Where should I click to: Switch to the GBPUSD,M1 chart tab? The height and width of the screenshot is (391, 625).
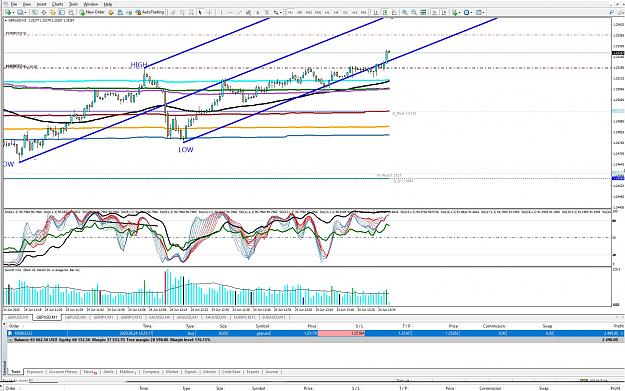pos(47,317)
